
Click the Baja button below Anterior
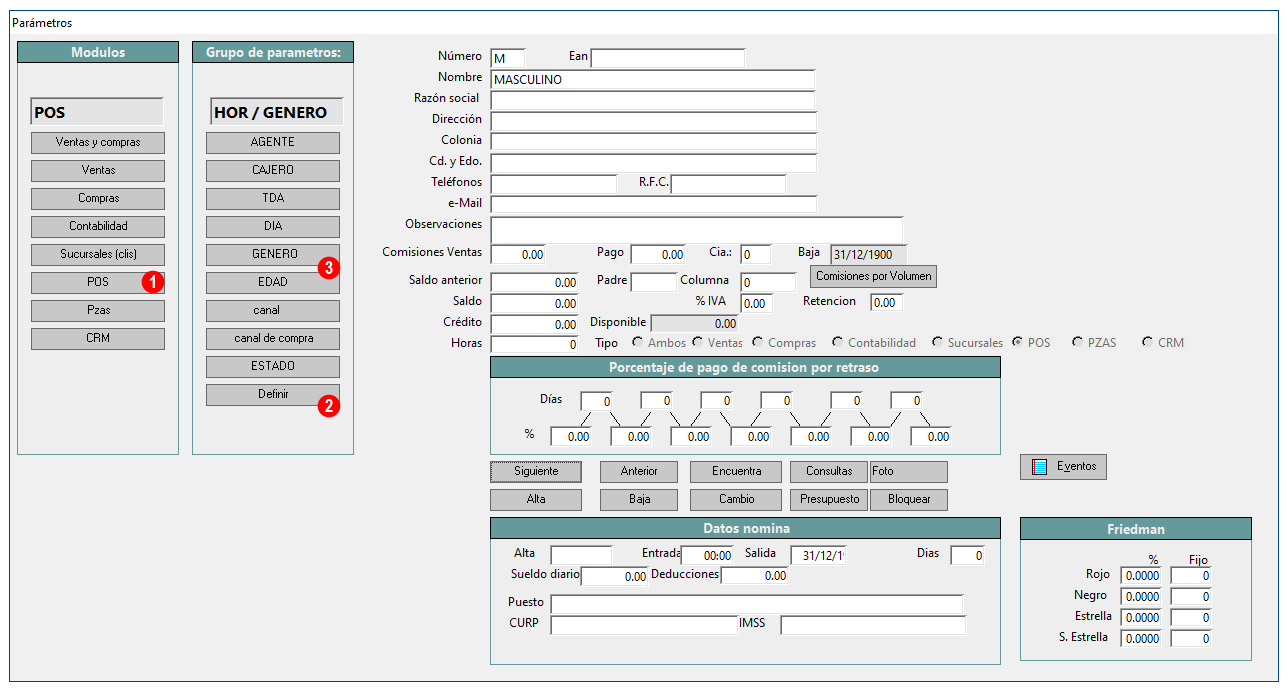(x=639, y=499)
